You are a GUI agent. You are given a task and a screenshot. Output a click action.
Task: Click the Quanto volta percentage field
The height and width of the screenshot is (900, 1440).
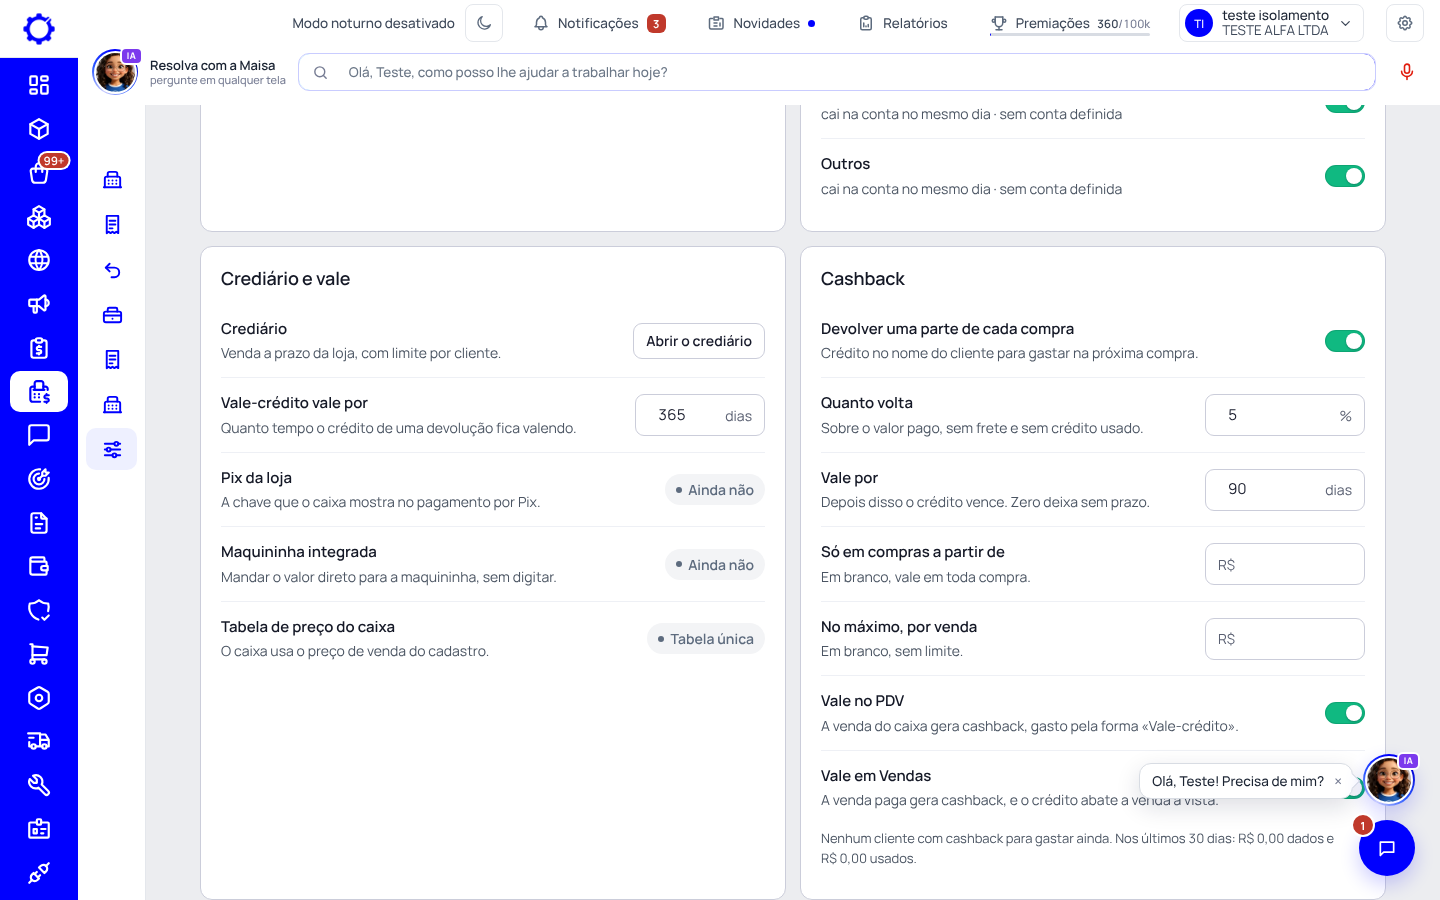(x=1285, y=415)
